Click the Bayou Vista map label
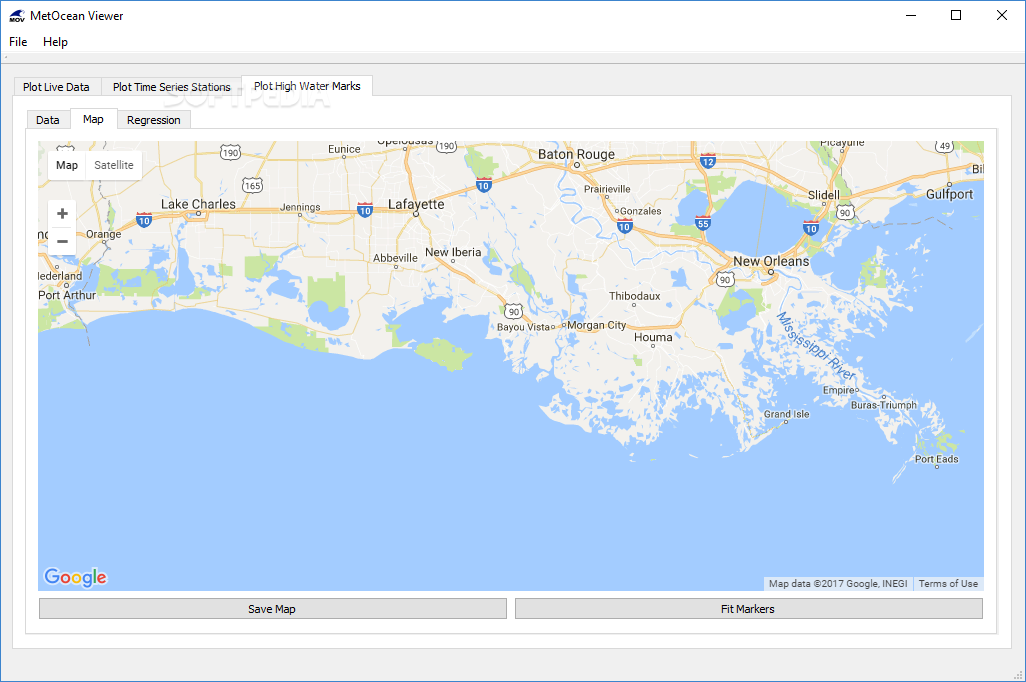This screenshot has width=1026, height=682. click(x=523, y=327)
